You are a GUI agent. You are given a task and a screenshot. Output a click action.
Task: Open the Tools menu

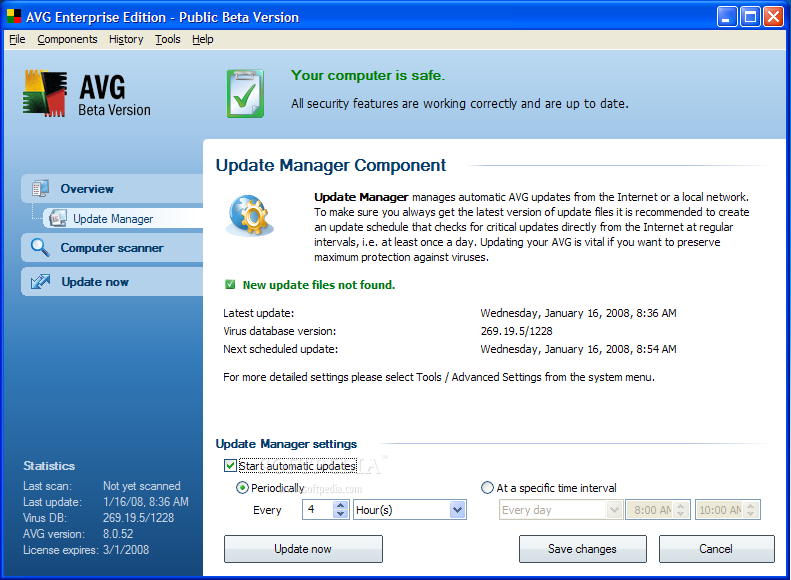tap(167, 39)
